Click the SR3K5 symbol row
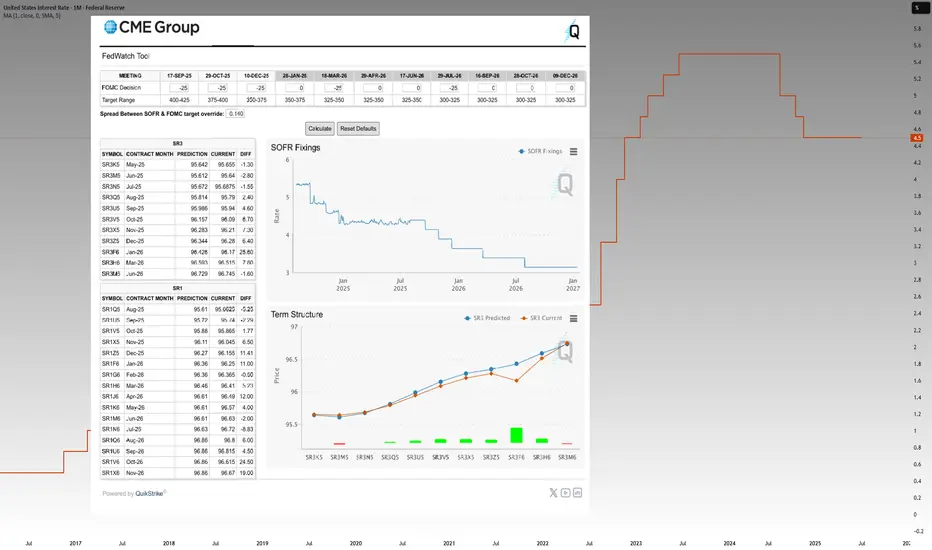This screenshot has height=550, width=932. point(178,165)
